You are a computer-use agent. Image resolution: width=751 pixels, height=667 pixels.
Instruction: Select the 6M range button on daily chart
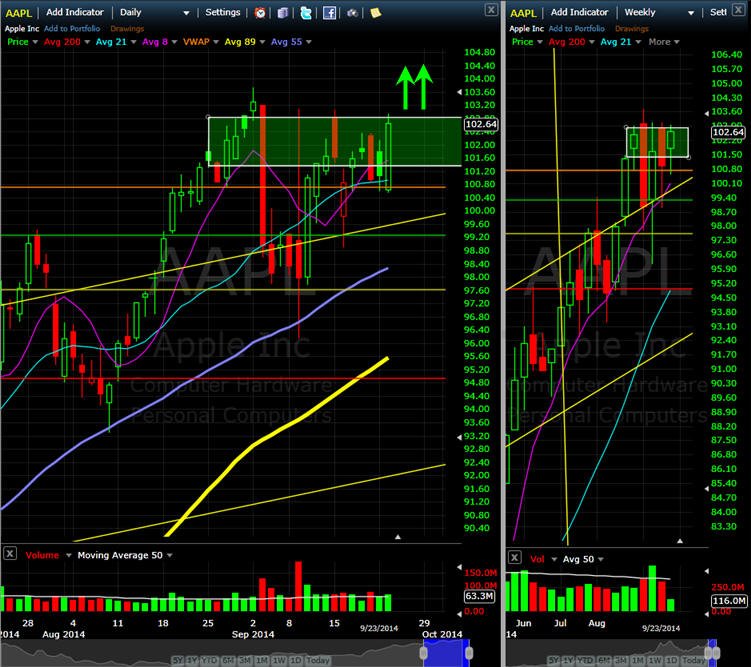228,660
